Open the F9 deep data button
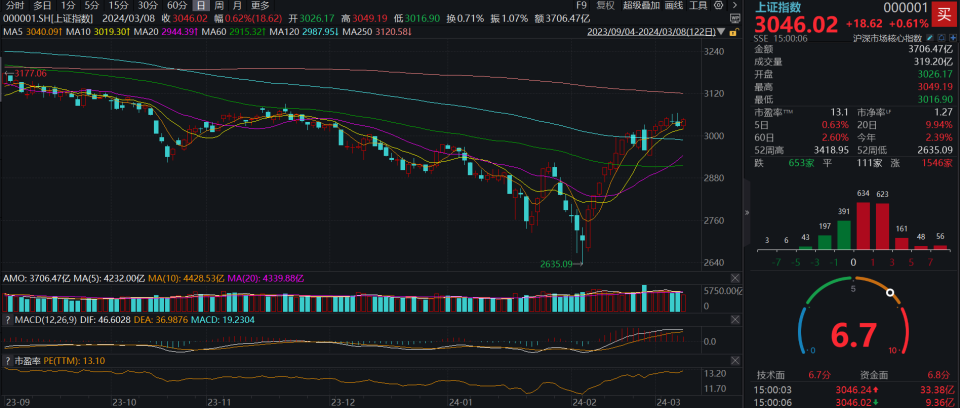This screenshot has height=408, width=960. click(x=582, y=5)
